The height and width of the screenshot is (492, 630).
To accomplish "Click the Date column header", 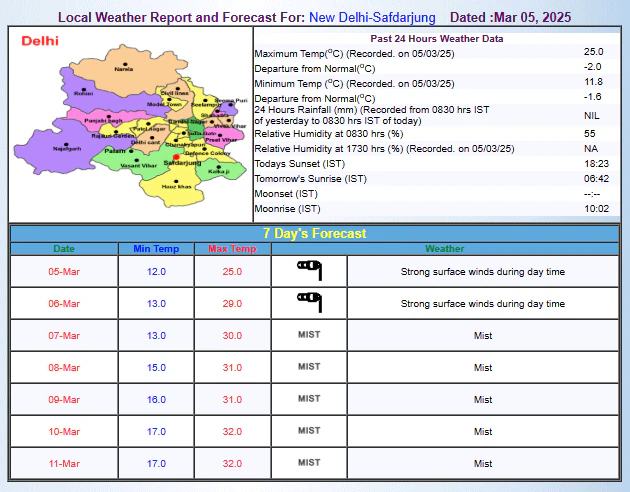I will pyautogui.click(x=63, y=248).
